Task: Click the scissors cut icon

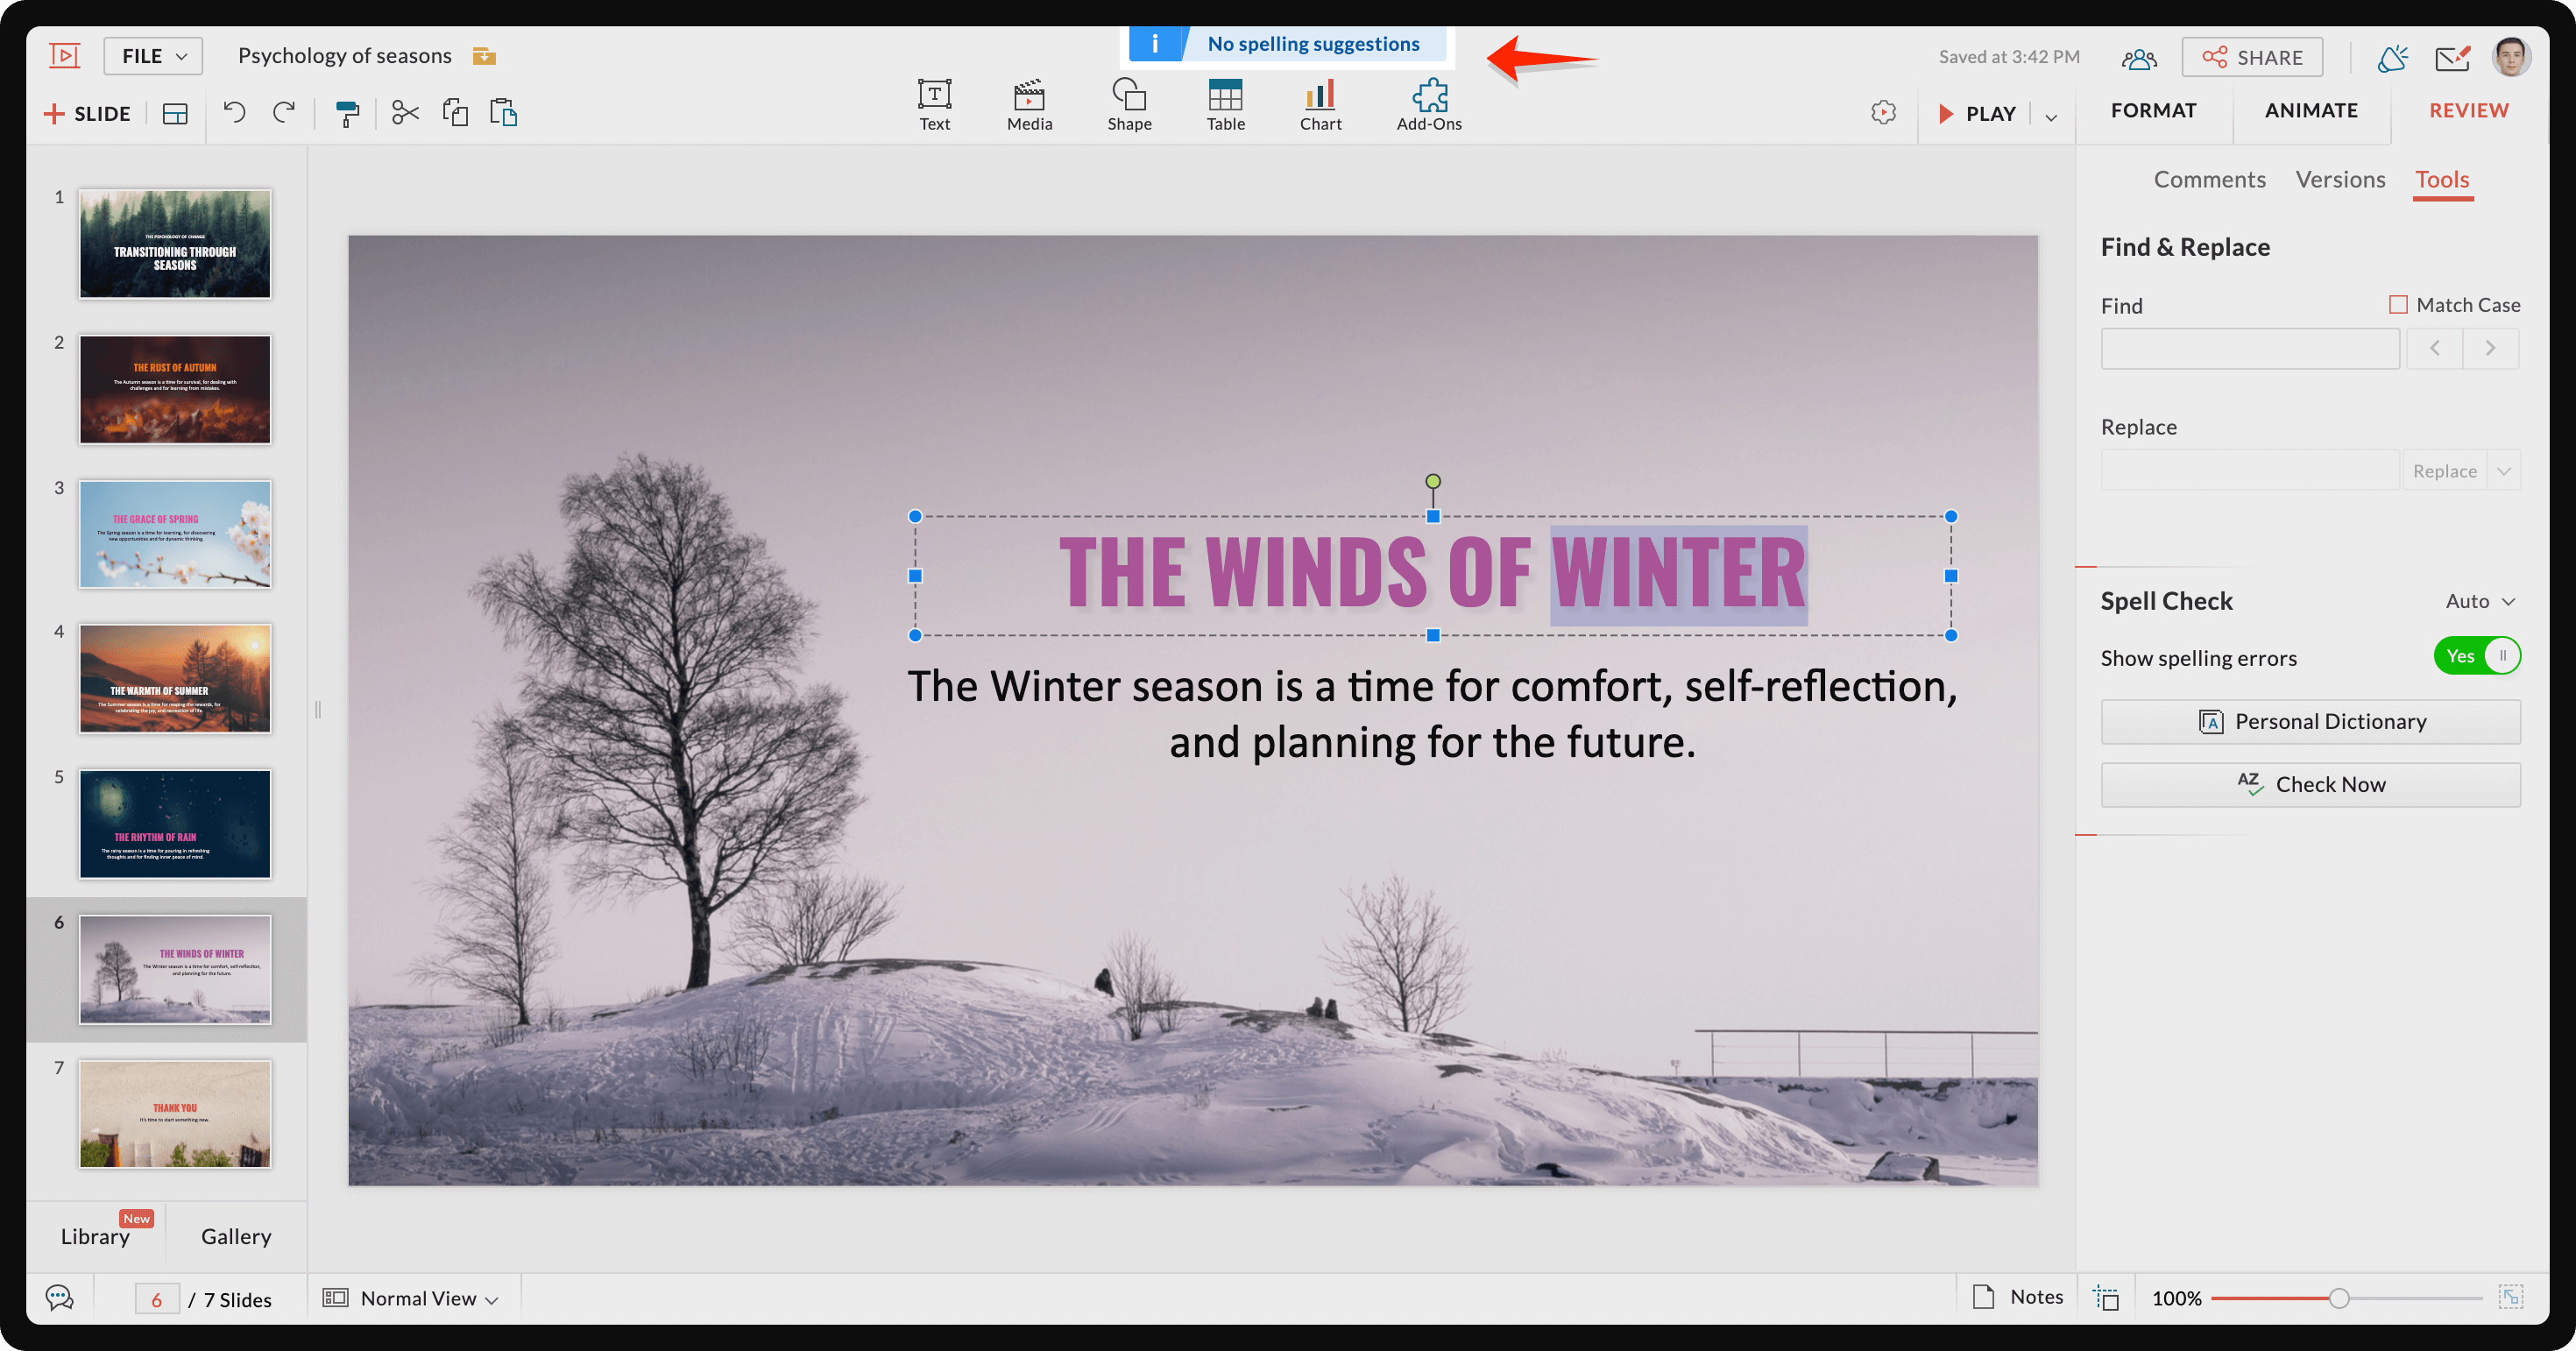Action: 405,113
